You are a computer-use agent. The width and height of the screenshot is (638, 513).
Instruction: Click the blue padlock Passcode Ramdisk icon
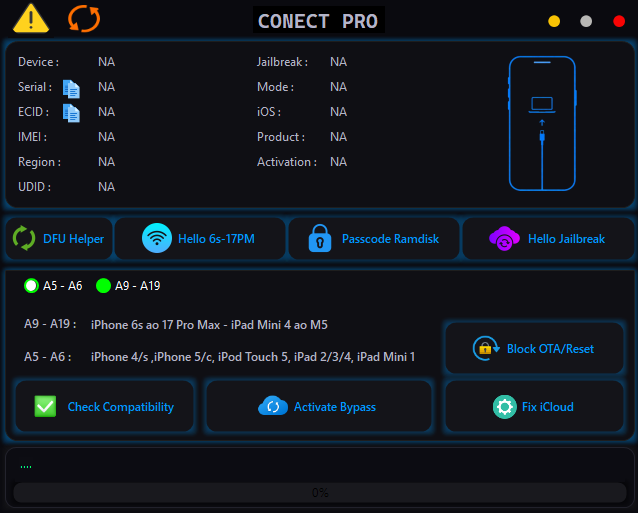coord(320,238)
